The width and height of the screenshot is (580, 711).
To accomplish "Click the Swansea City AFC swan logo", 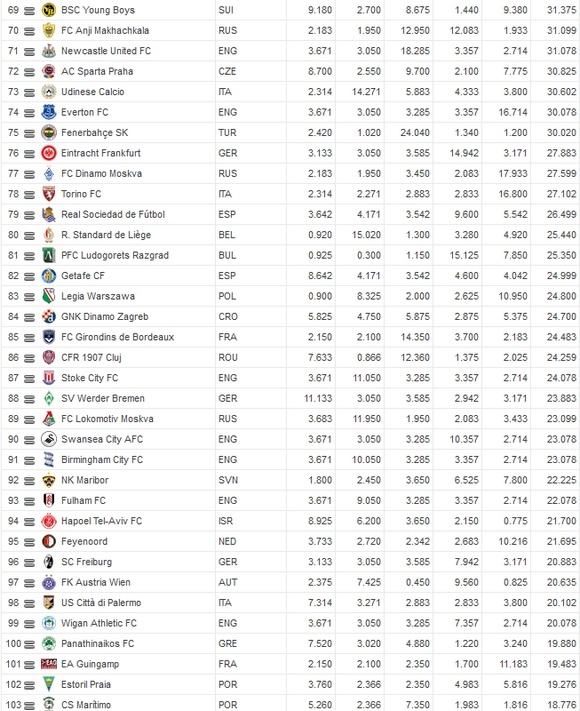I will pos(49,439).
